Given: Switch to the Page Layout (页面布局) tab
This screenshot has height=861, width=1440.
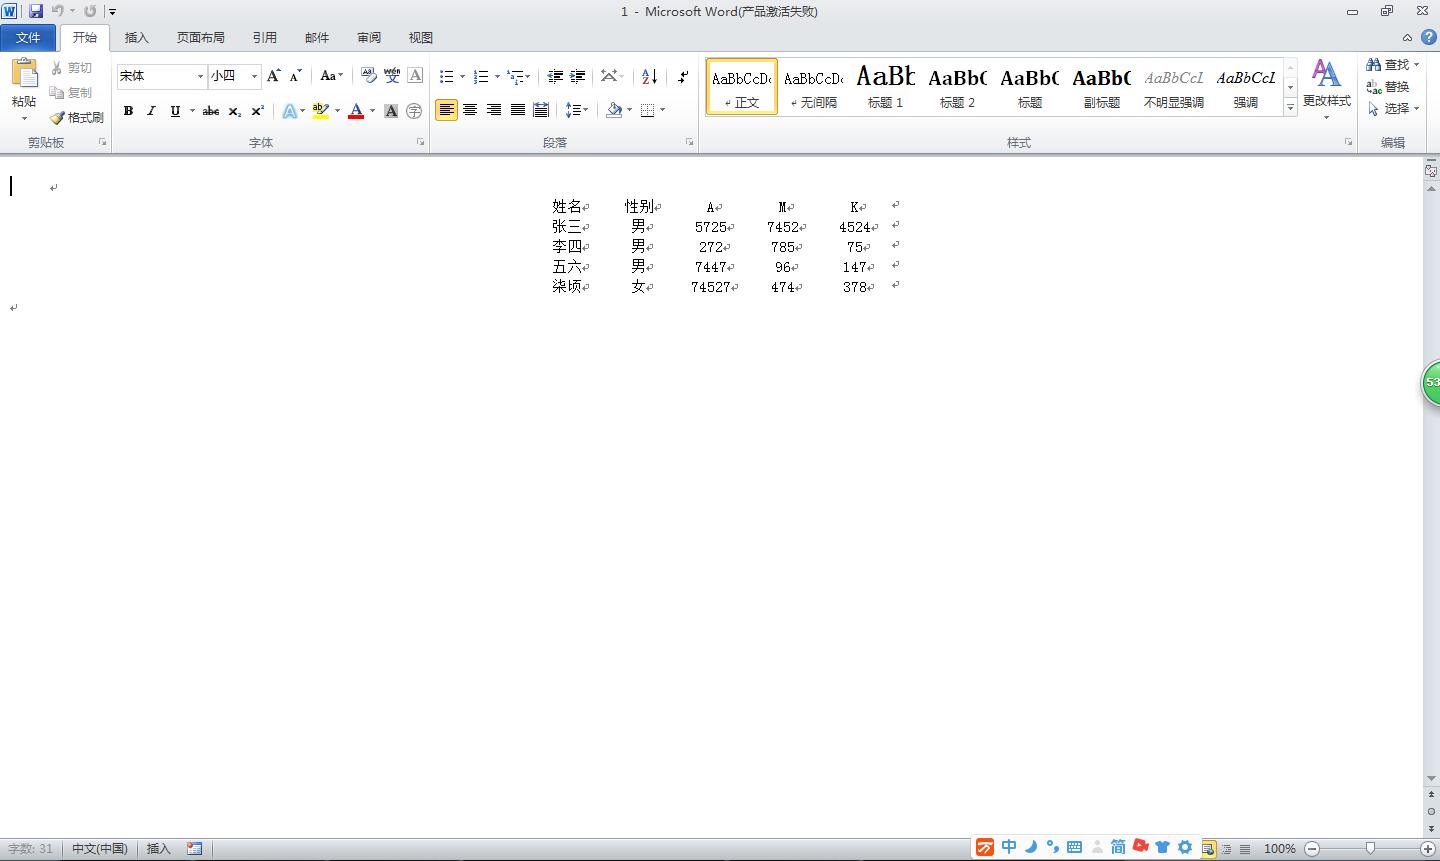Looking at the screenshot, I should 200,38.
